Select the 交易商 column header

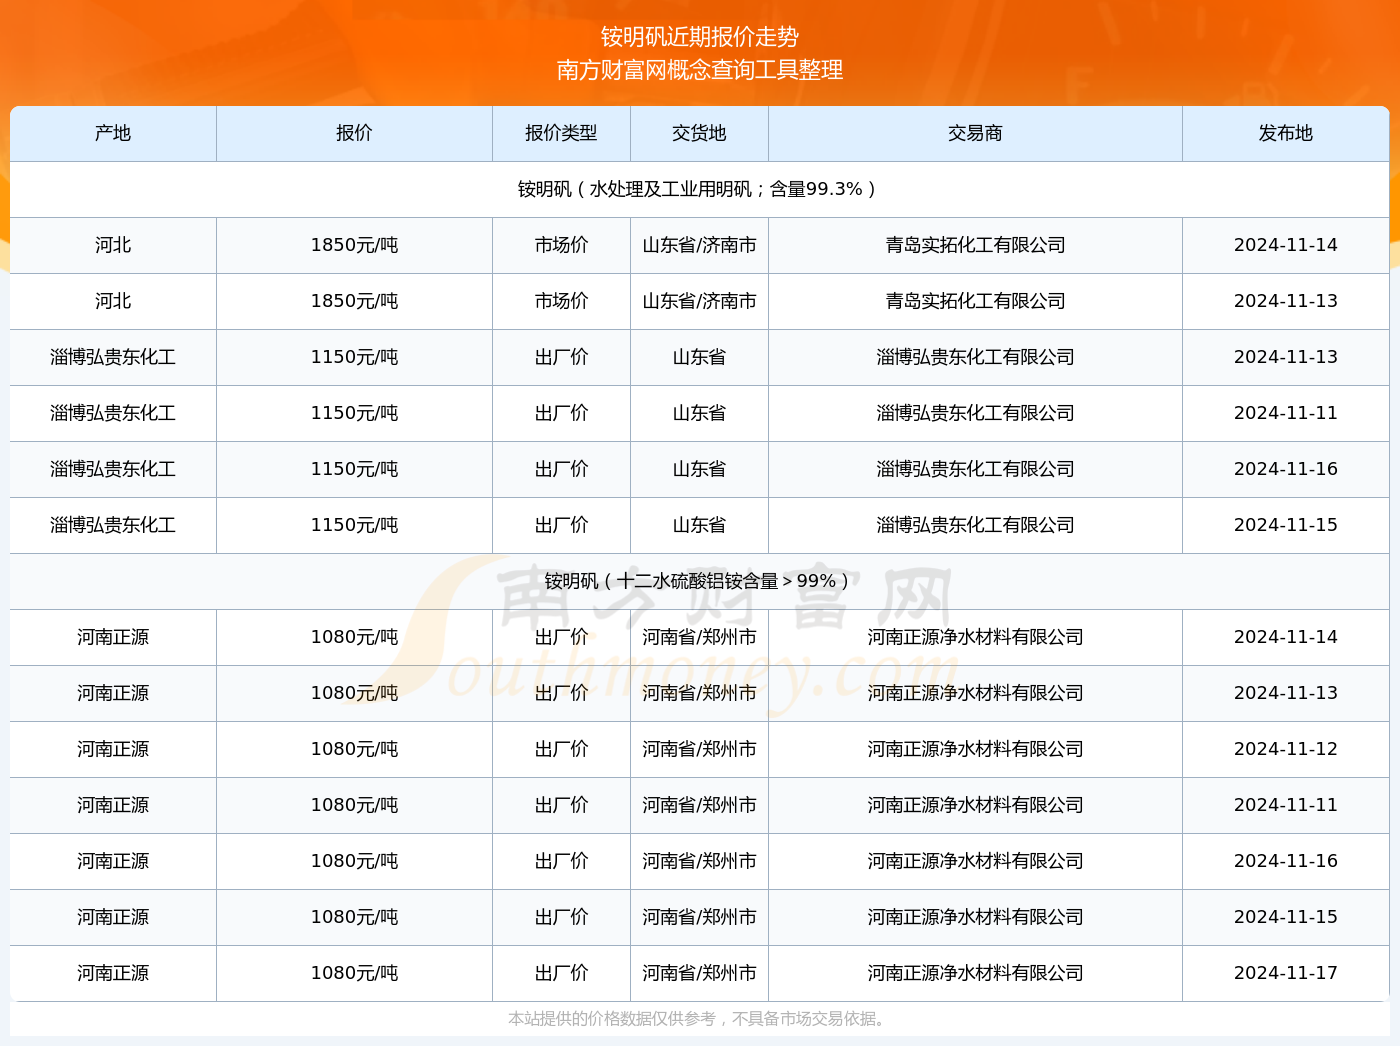[x=975, y=133]
